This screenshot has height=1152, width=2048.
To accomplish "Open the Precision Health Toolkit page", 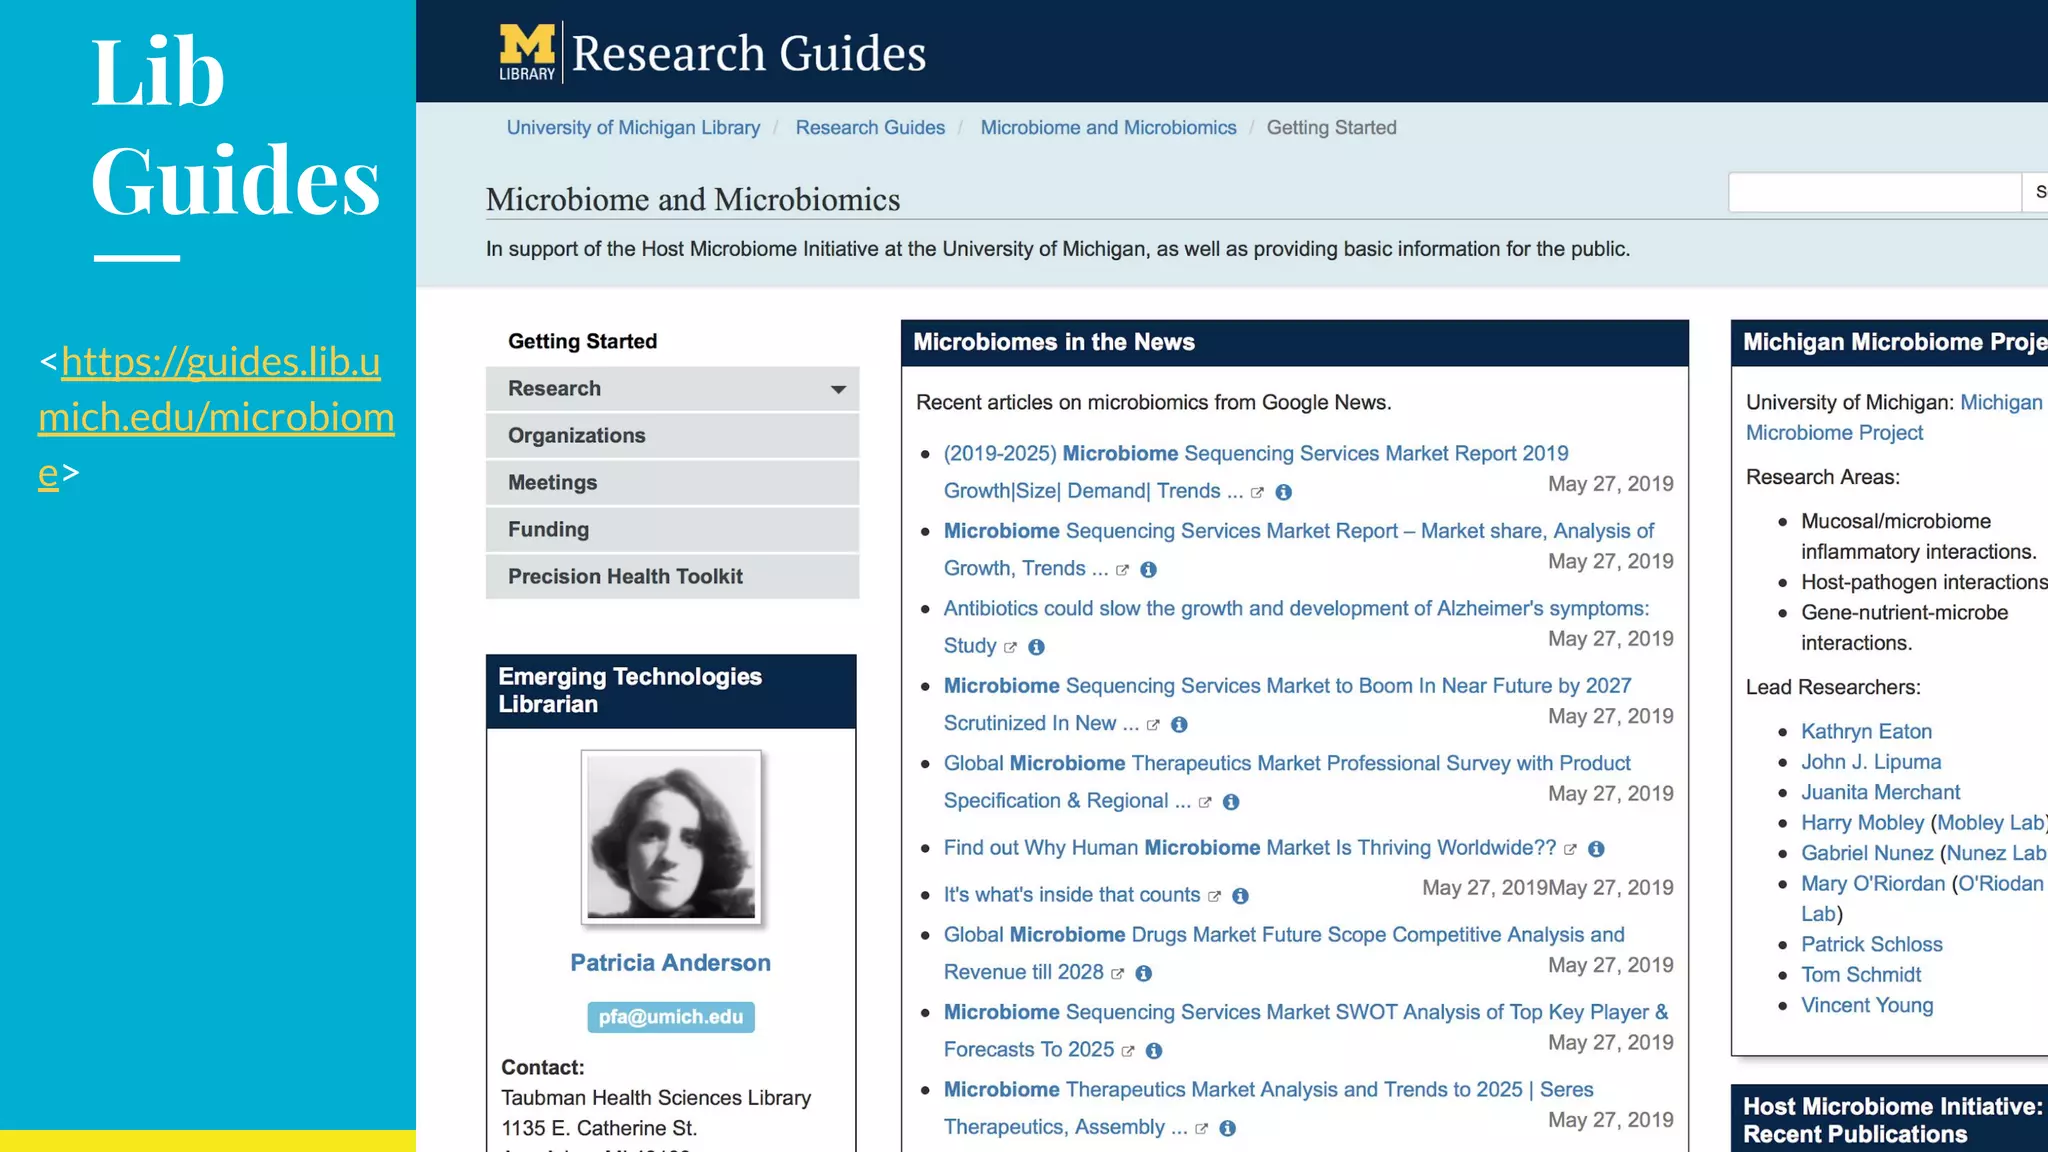I will [x=672, y=576].
